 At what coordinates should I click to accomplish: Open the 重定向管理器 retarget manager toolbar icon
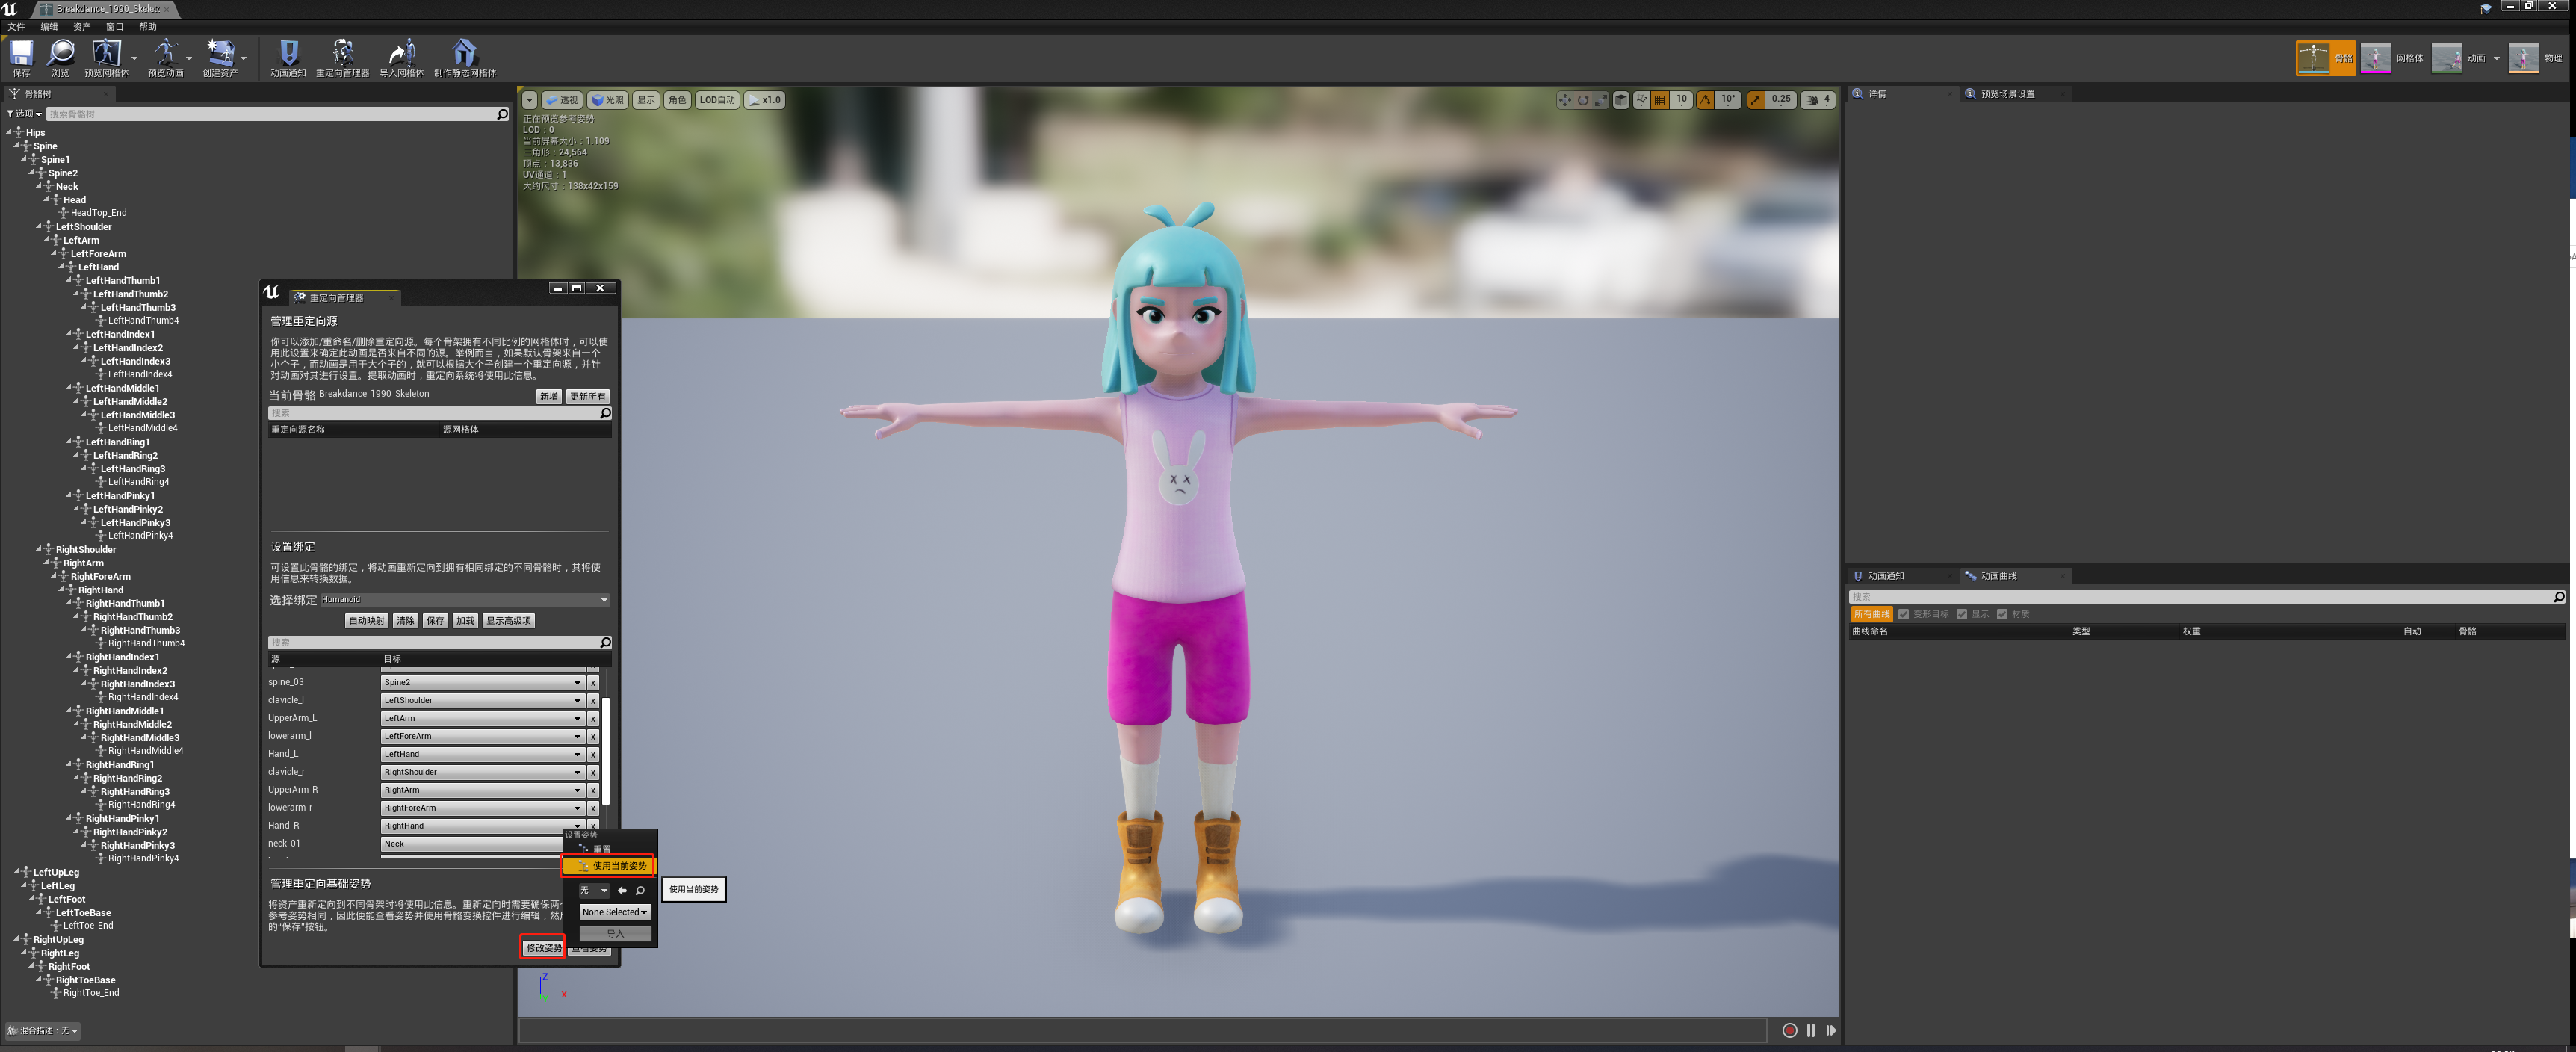pos(342,54)
